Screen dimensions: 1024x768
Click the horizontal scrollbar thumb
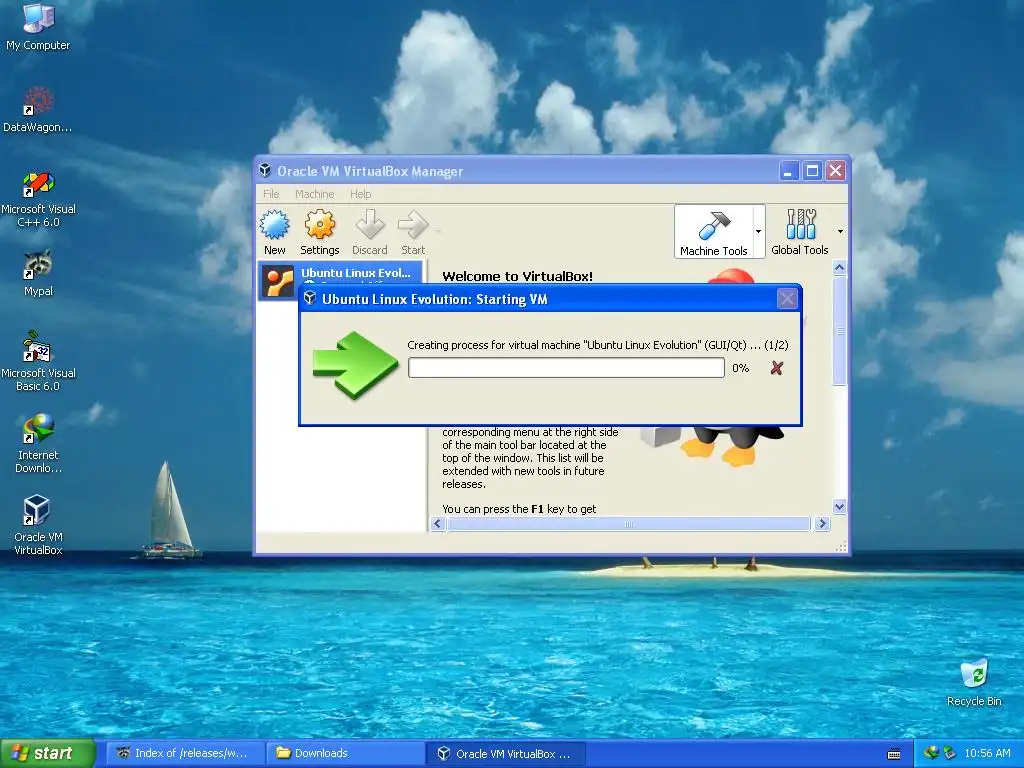click(629, 524)
